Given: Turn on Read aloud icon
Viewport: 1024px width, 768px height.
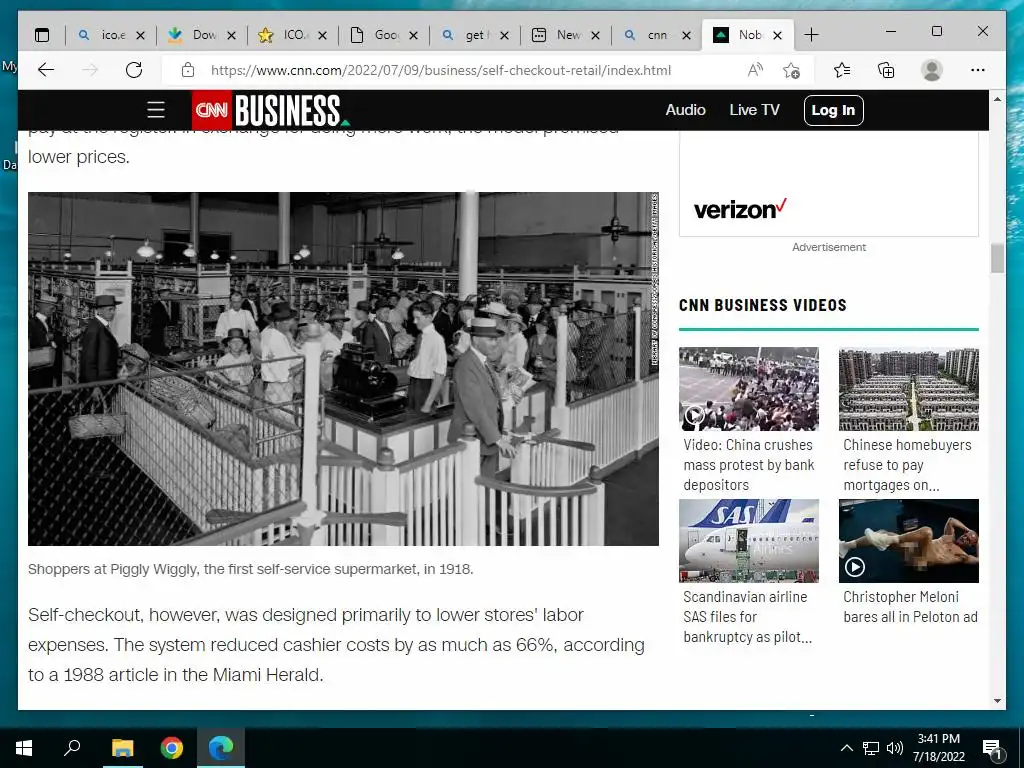Looking at the screenshot, I should coord(755,70).
